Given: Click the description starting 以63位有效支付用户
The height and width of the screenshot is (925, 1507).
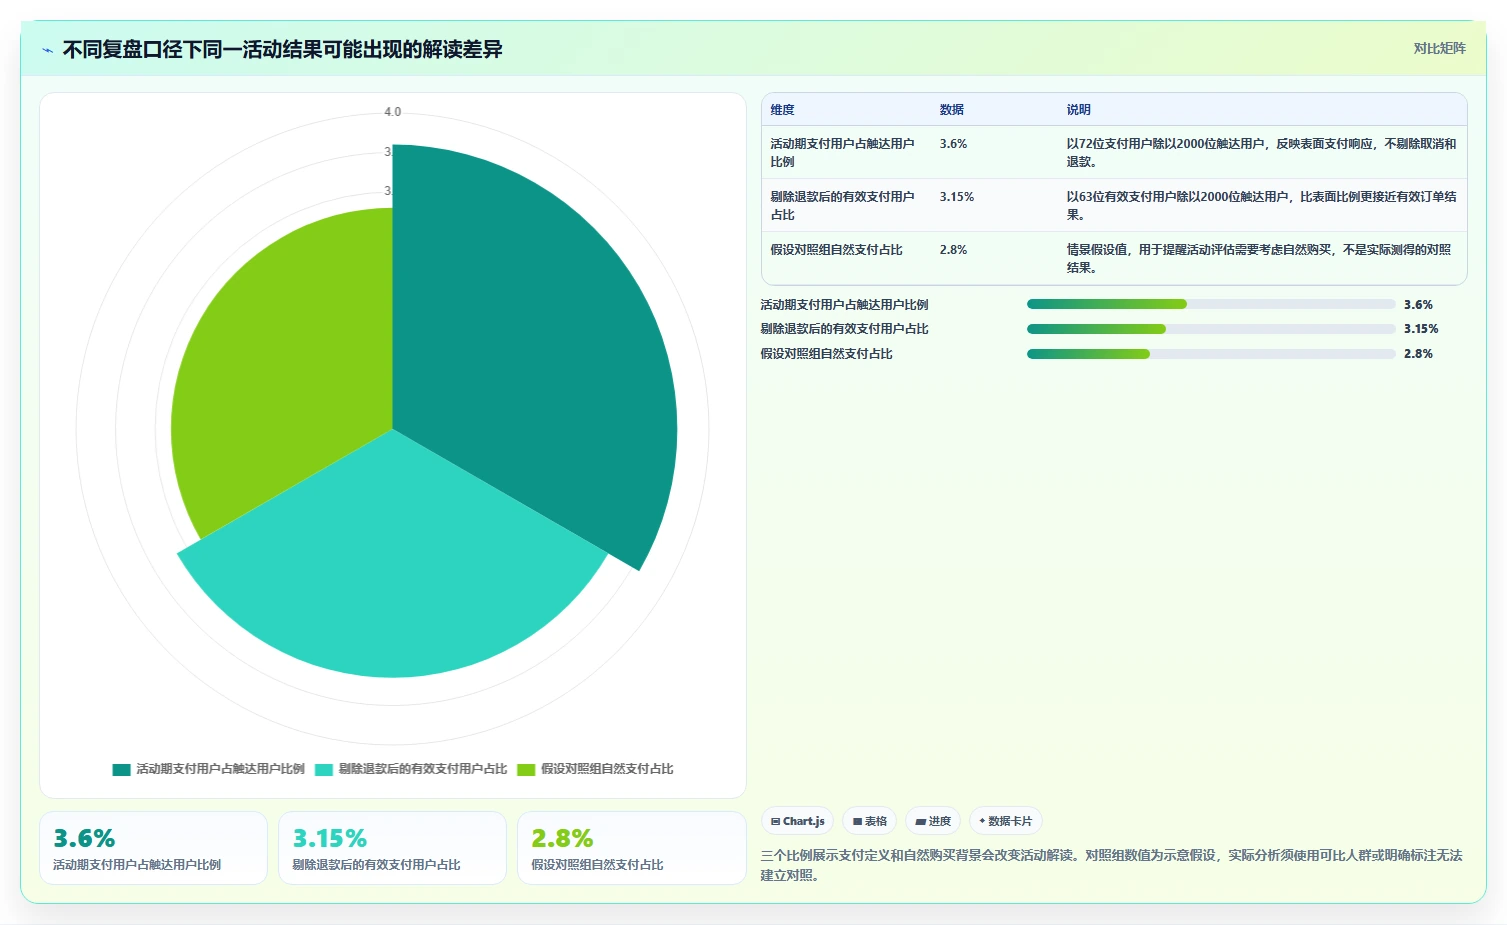Looking at the screenshot, I should point(1261,206).
